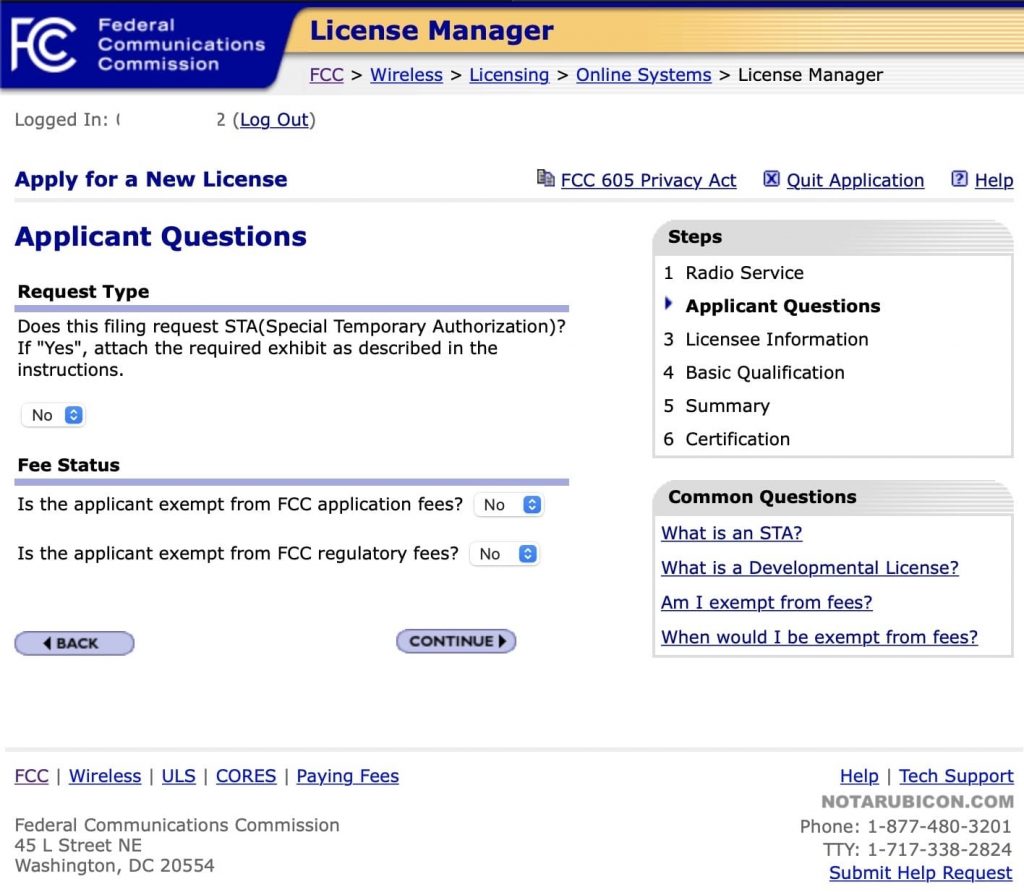This screenshot has width=1024, height=892.
Task: Click the 'Applicant Questions' page heading
Action: click(161, 236)
